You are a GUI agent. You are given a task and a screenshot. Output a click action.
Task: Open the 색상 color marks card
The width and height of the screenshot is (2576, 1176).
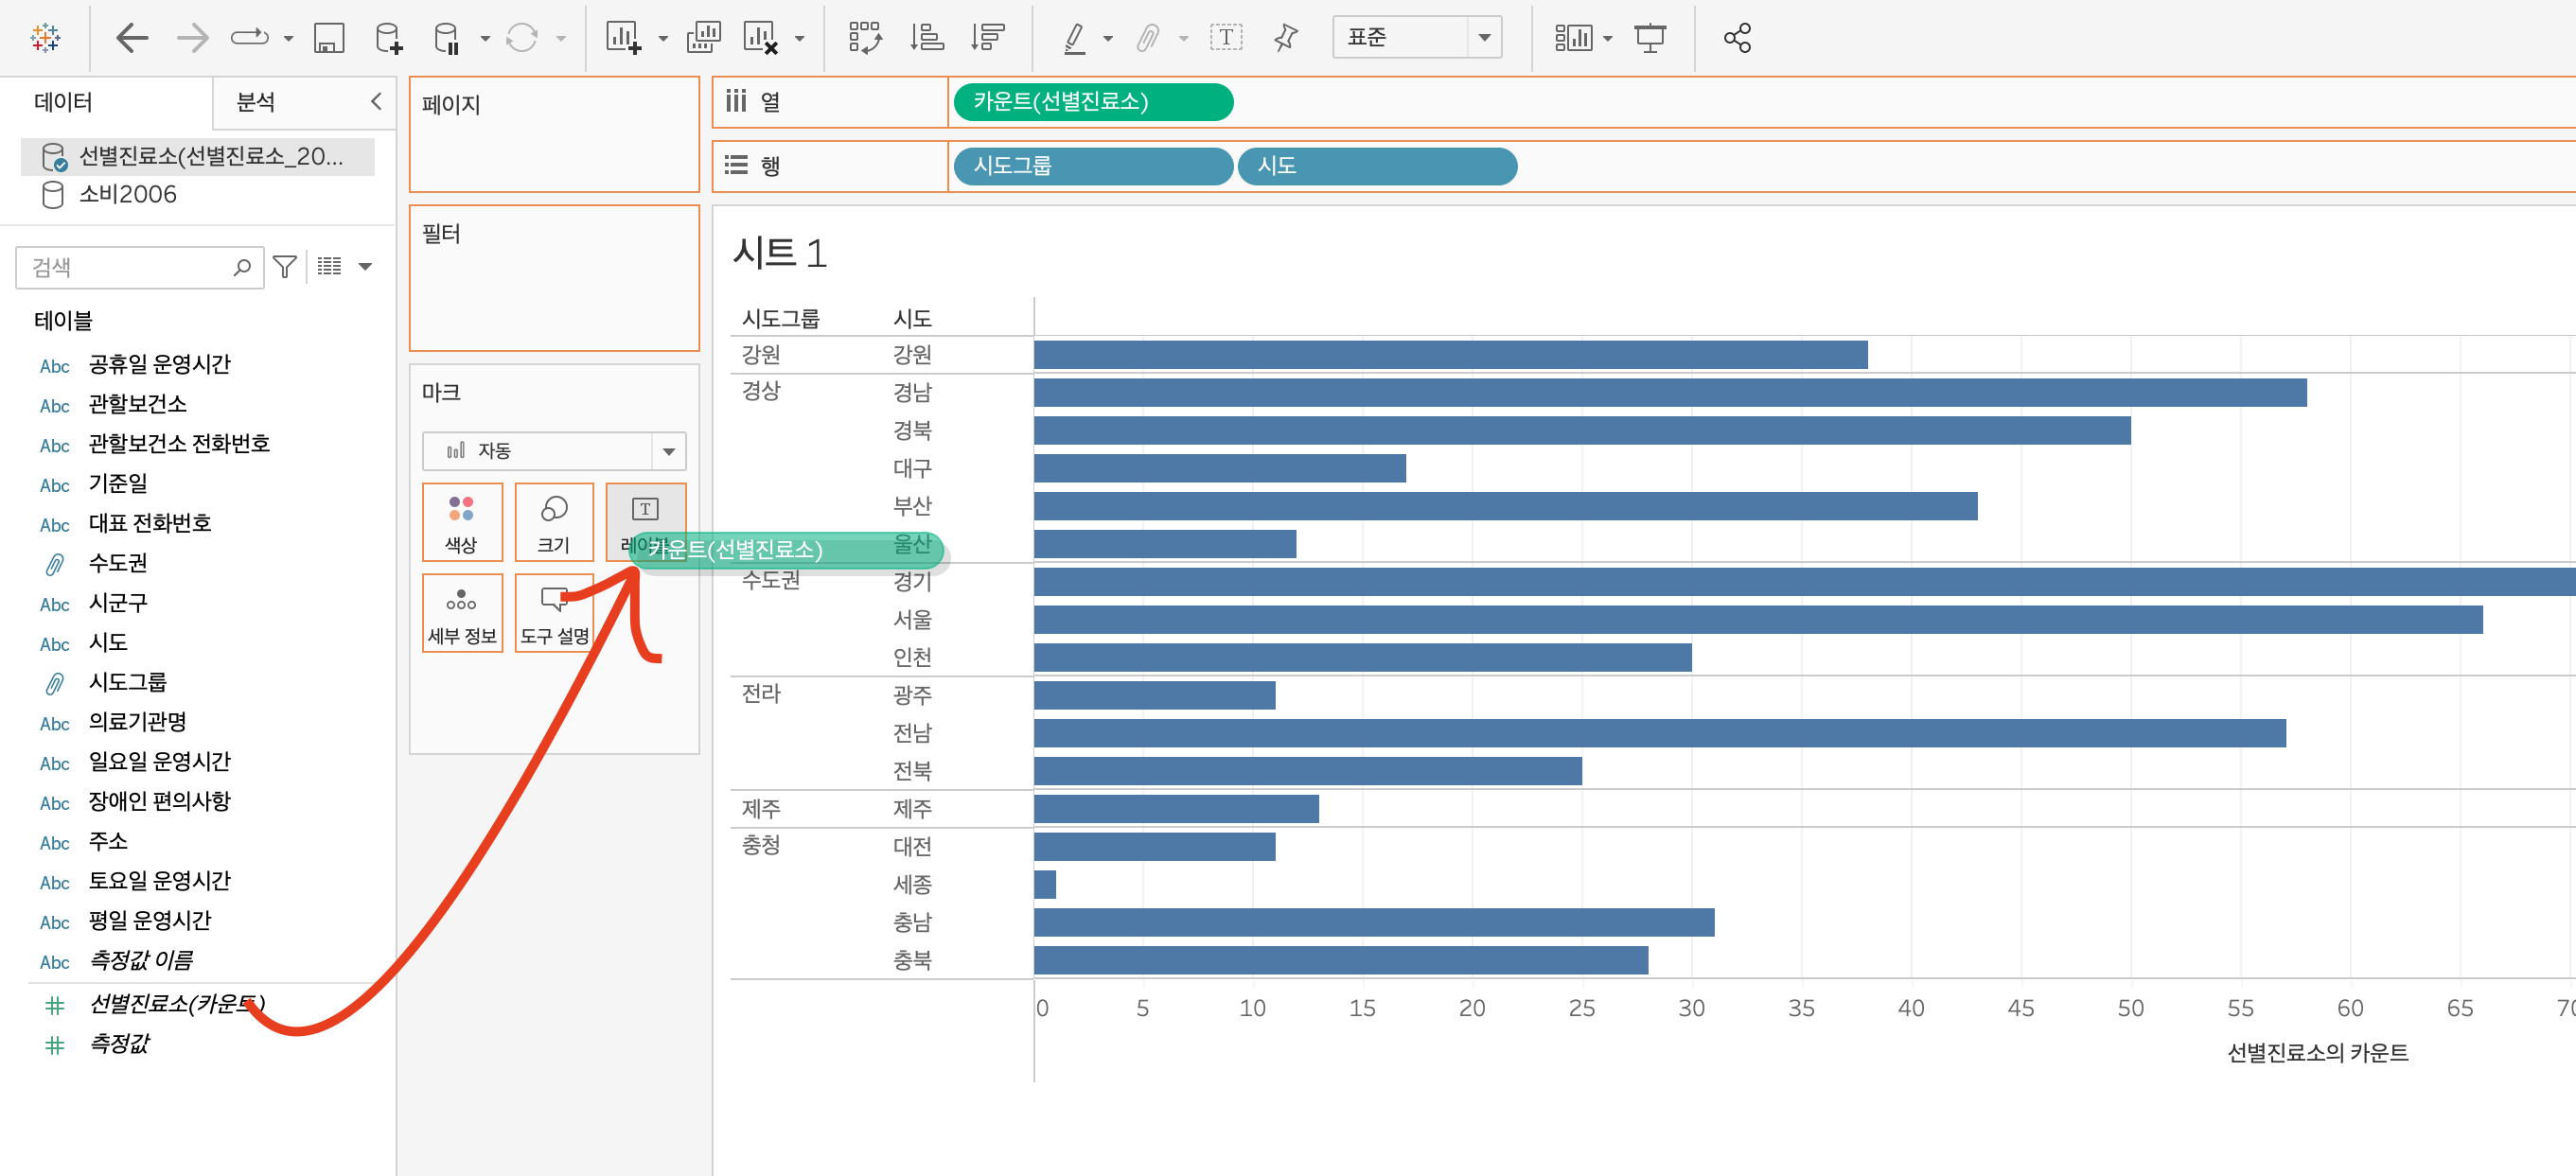461,522
